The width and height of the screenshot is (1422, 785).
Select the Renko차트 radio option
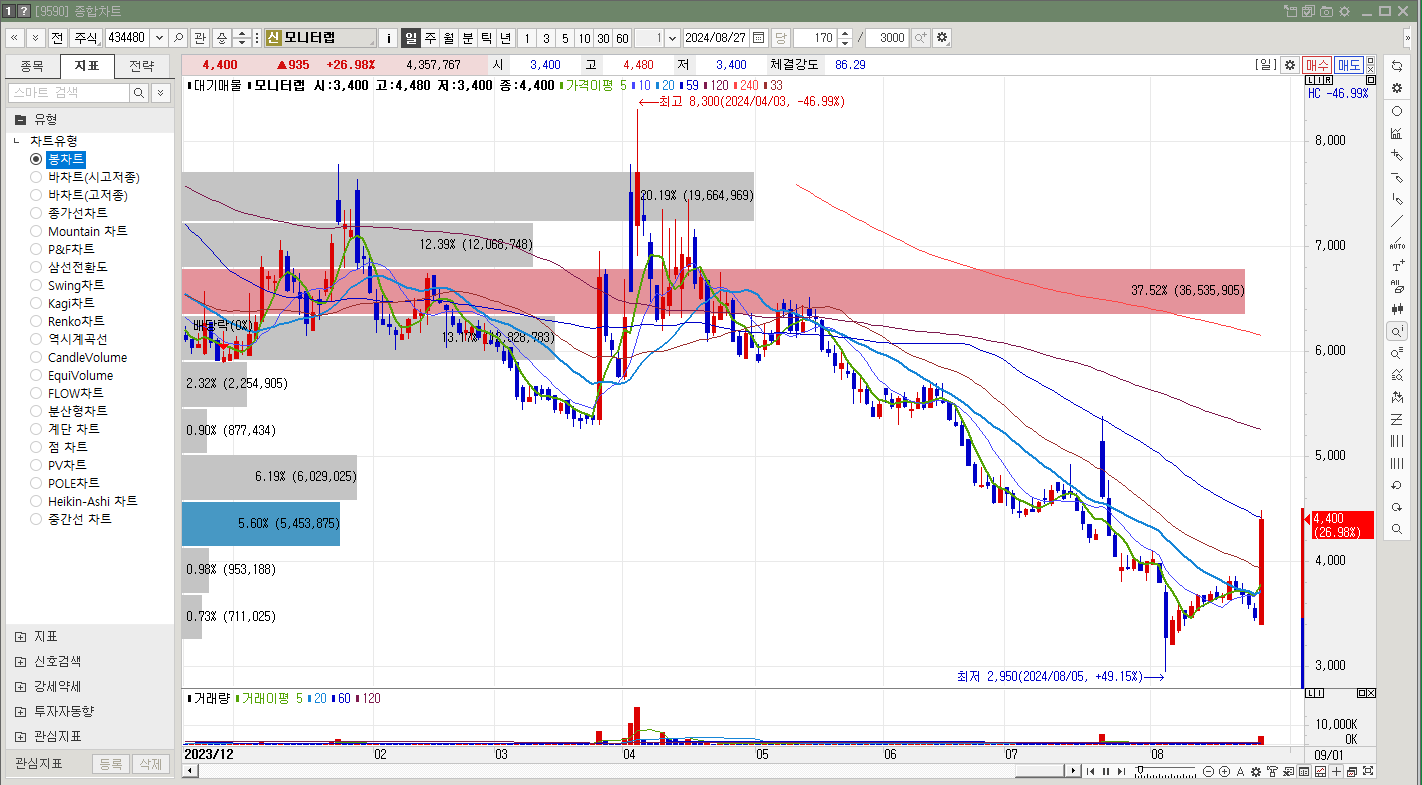click(36, 321)
